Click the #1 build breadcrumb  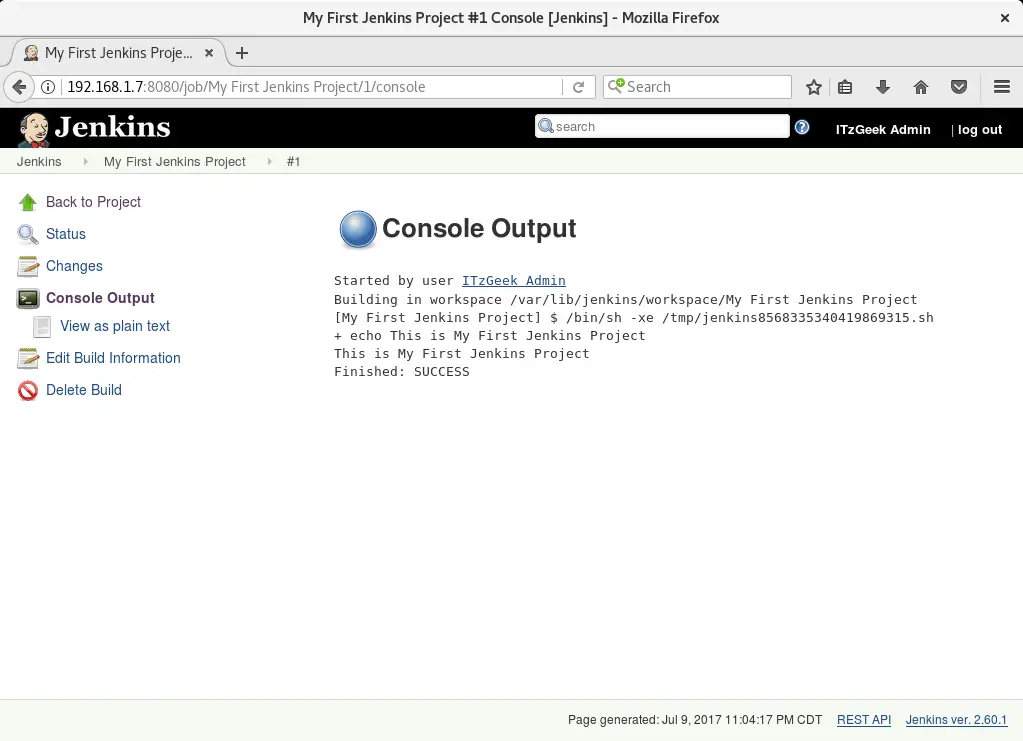(293, 162)
